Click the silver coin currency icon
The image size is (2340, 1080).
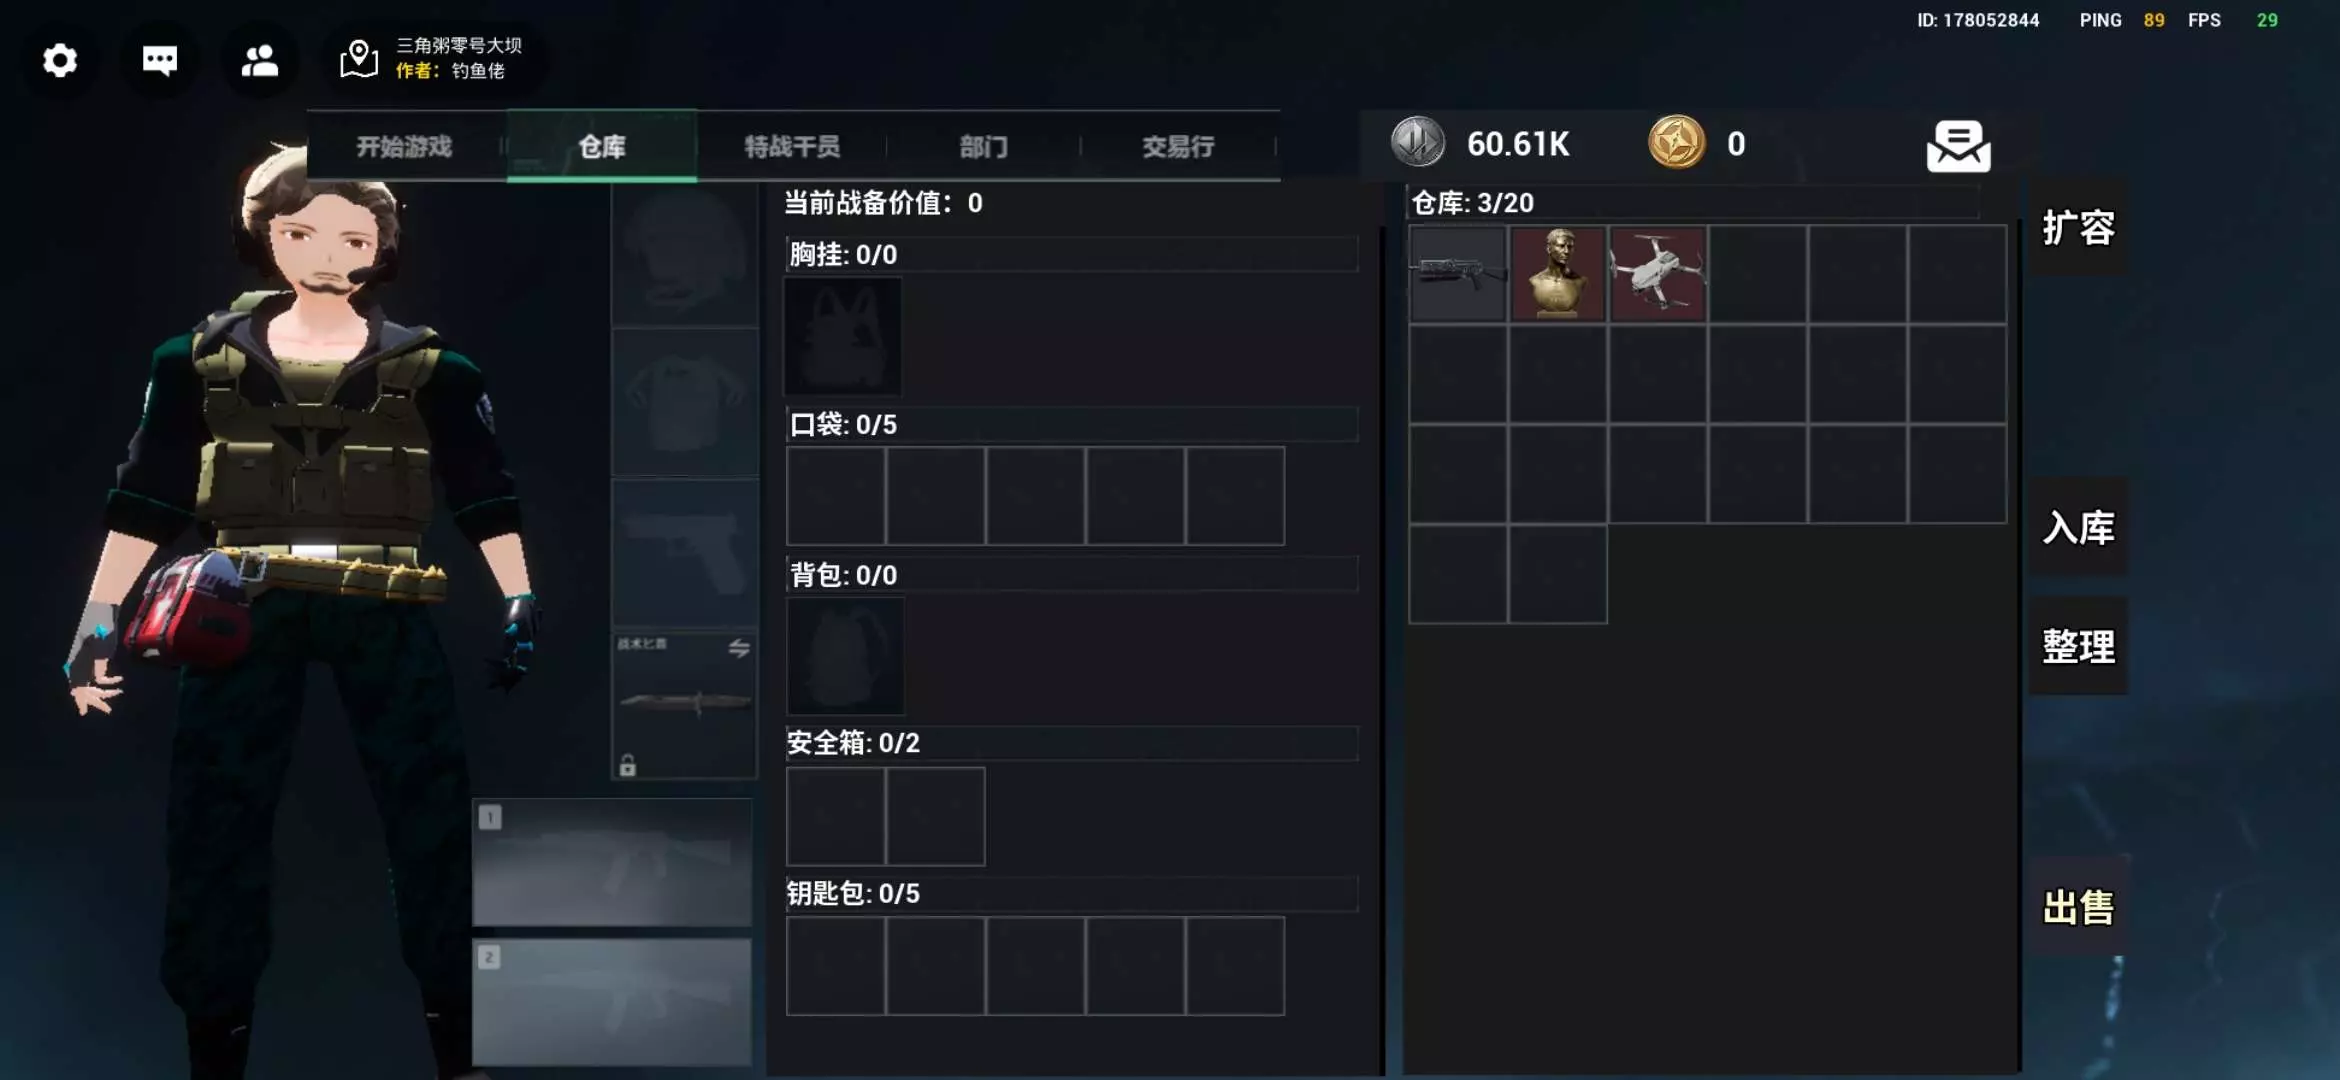pos(1418,143)
